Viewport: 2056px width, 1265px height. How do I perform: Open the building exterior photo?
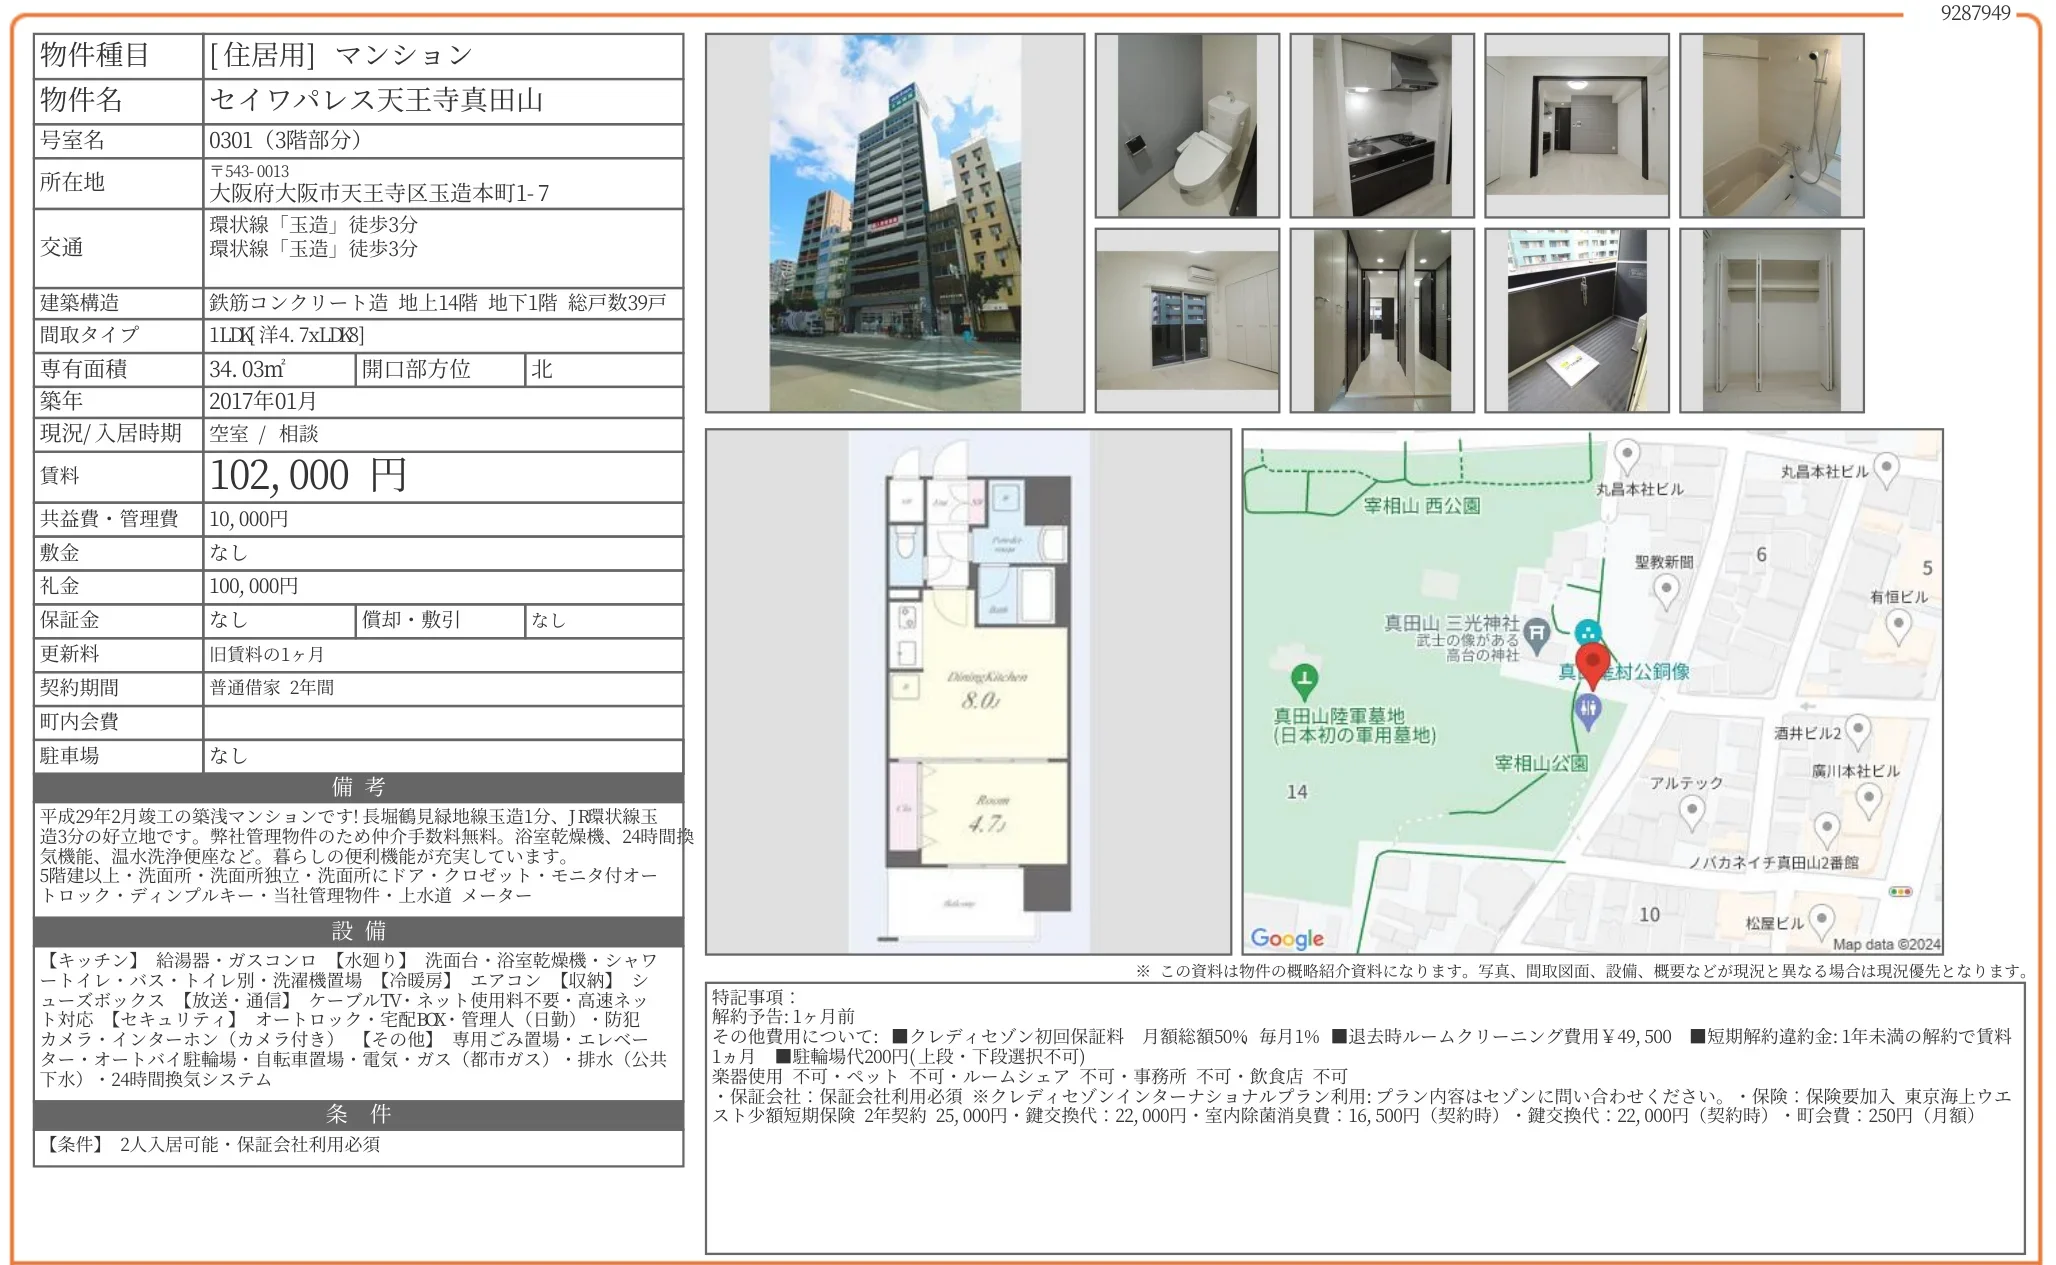click(x=894, y=223)
